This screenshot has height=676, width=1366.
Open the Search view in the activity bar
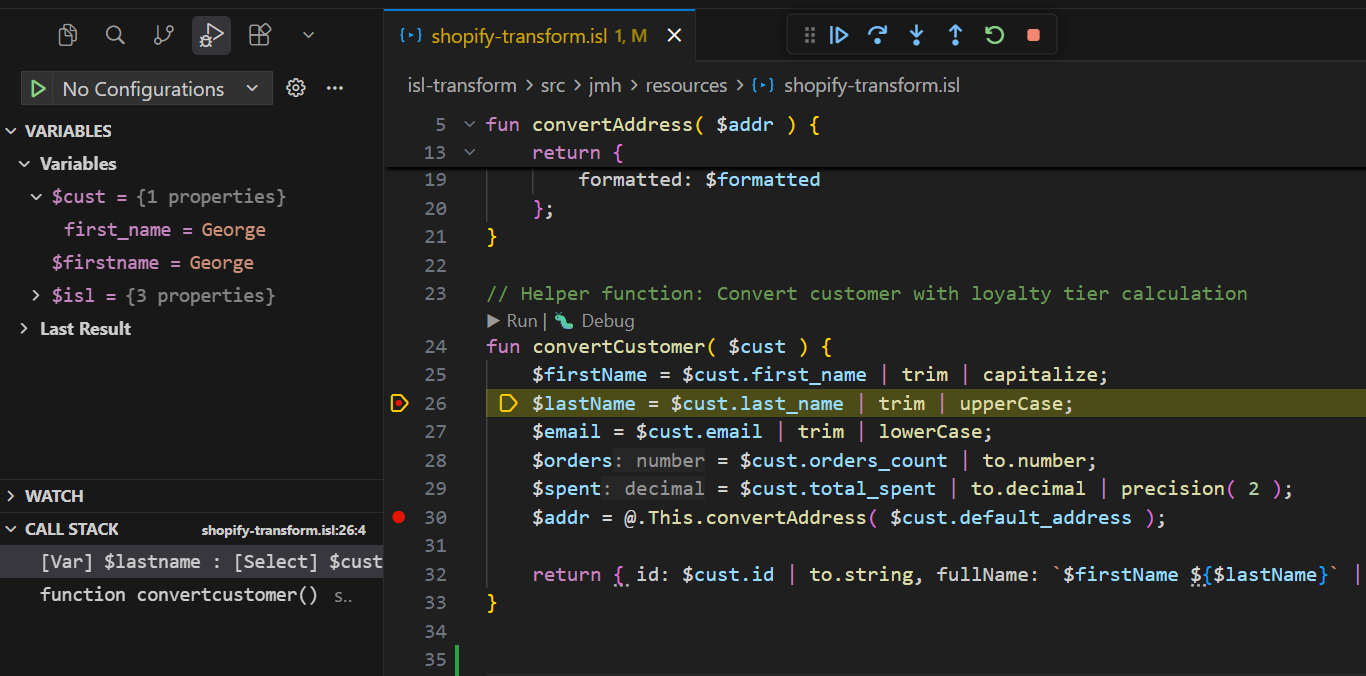point(115,34)
